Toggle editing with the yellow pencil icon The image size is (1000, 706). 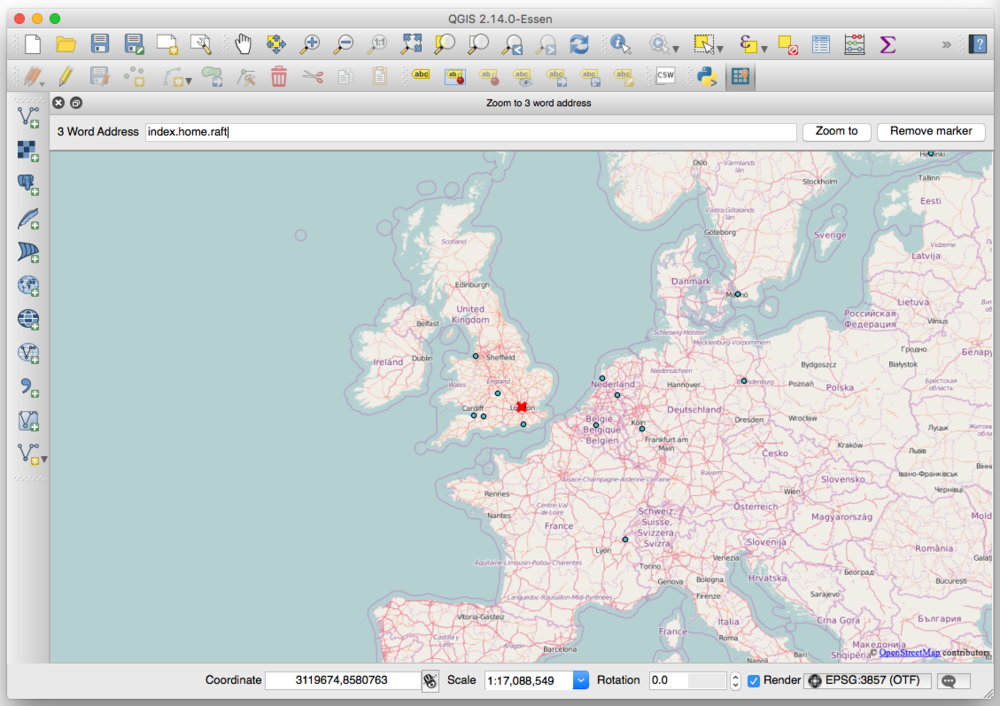[x=66, y=77]
